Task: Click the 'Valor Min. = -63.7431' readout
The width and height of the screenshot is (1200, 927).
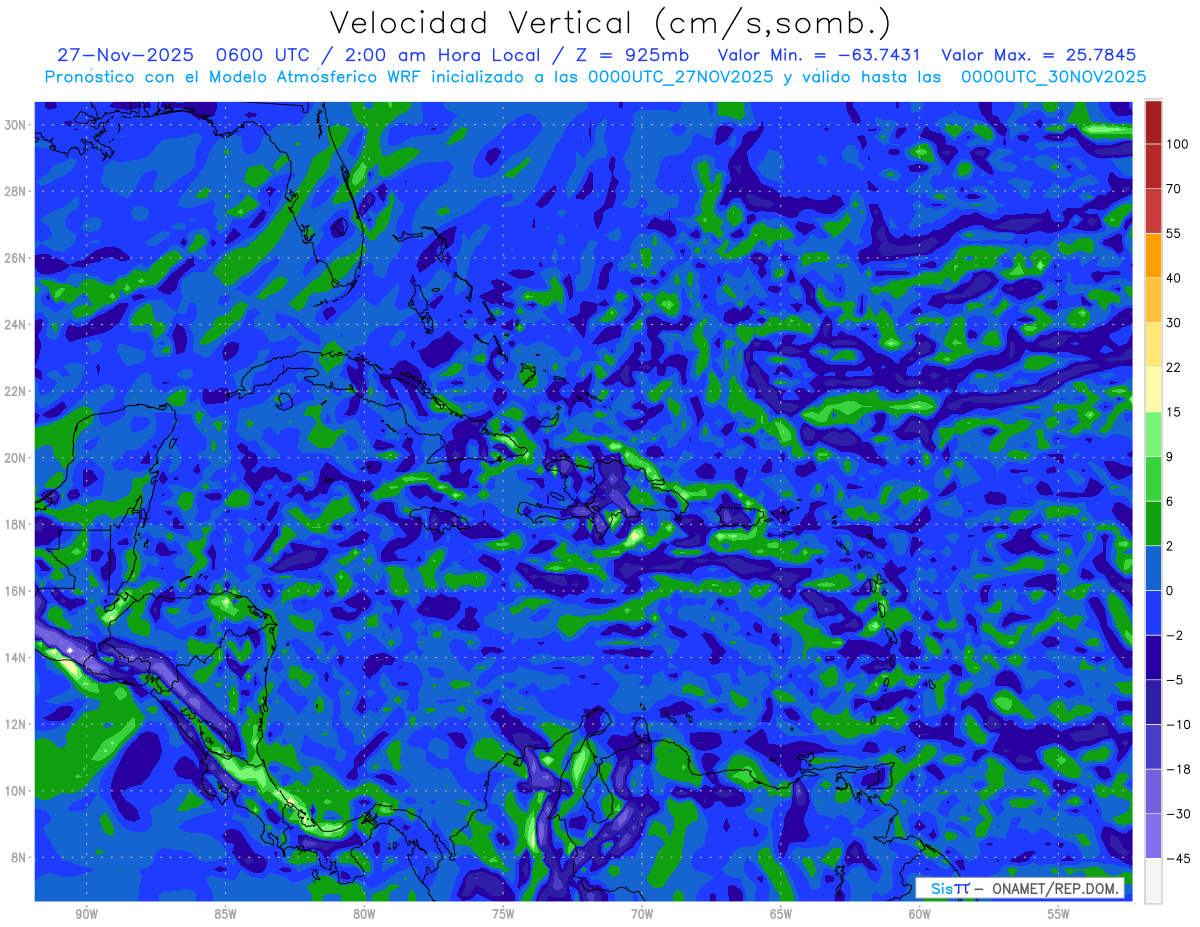Action: [820, 56]
